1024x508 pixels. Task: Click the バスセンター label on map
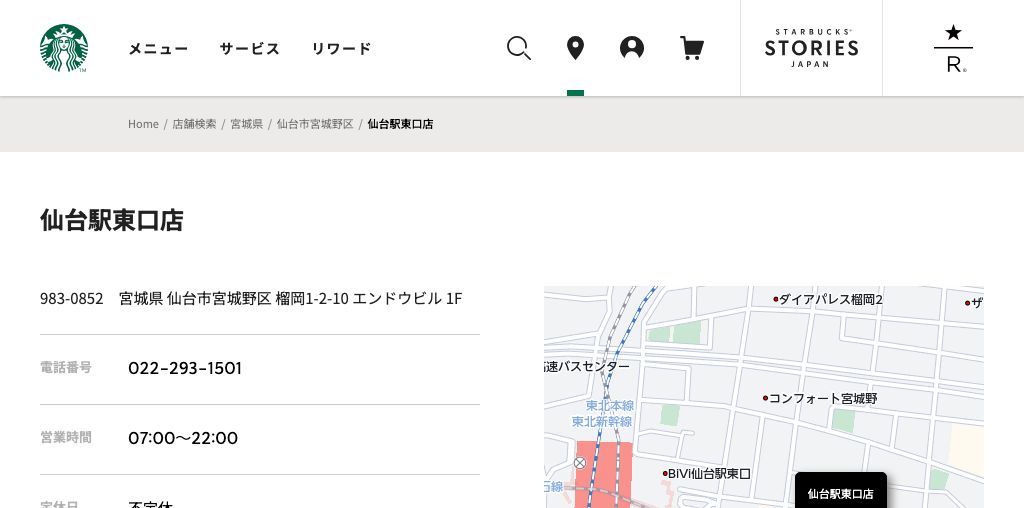[x=587, y=366]
